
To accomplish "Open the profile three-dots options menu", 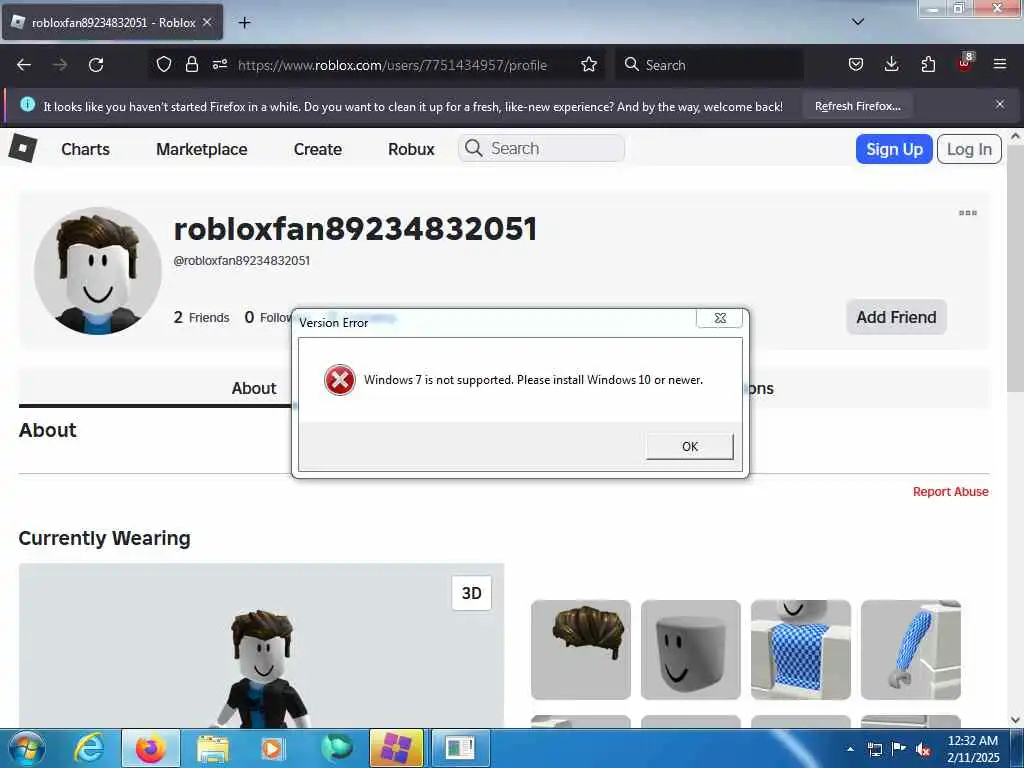I will coord(968,213).
